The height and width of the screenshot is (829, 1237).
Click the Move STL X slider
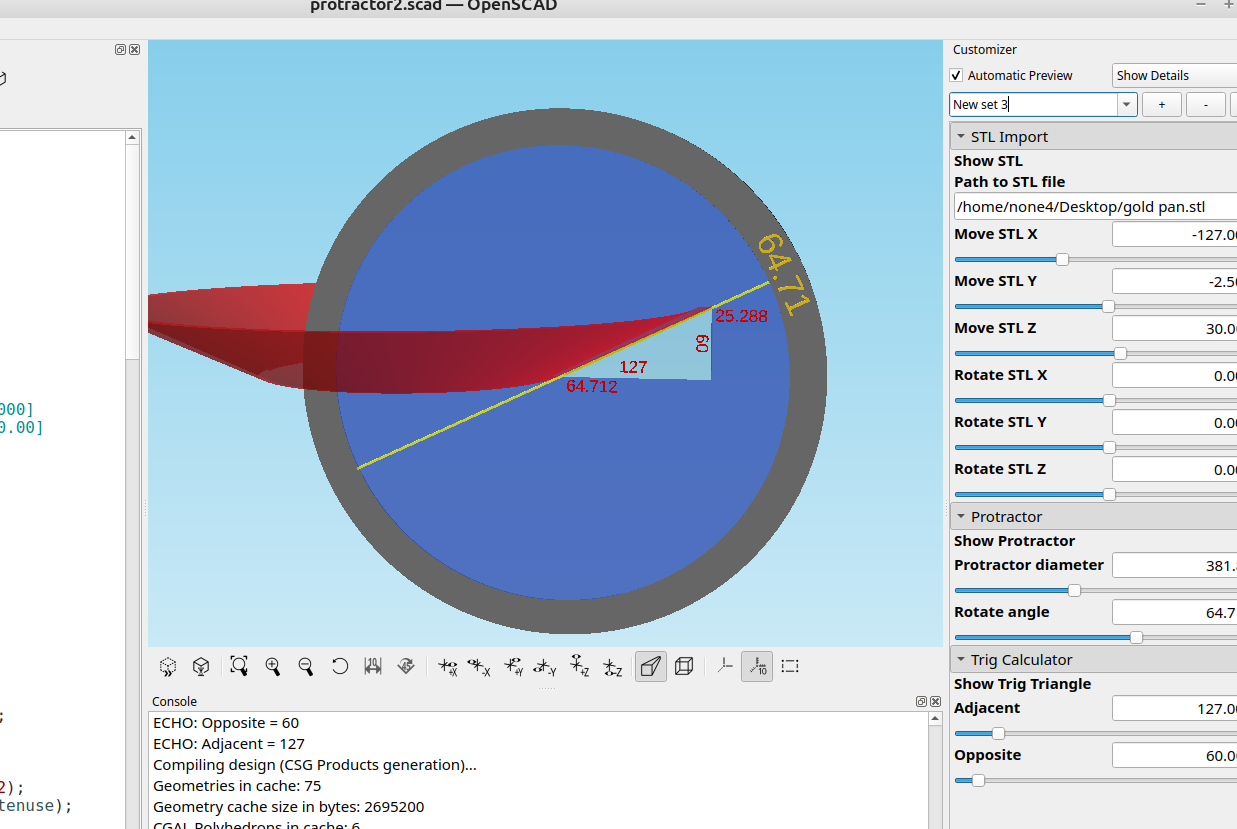1063,260
